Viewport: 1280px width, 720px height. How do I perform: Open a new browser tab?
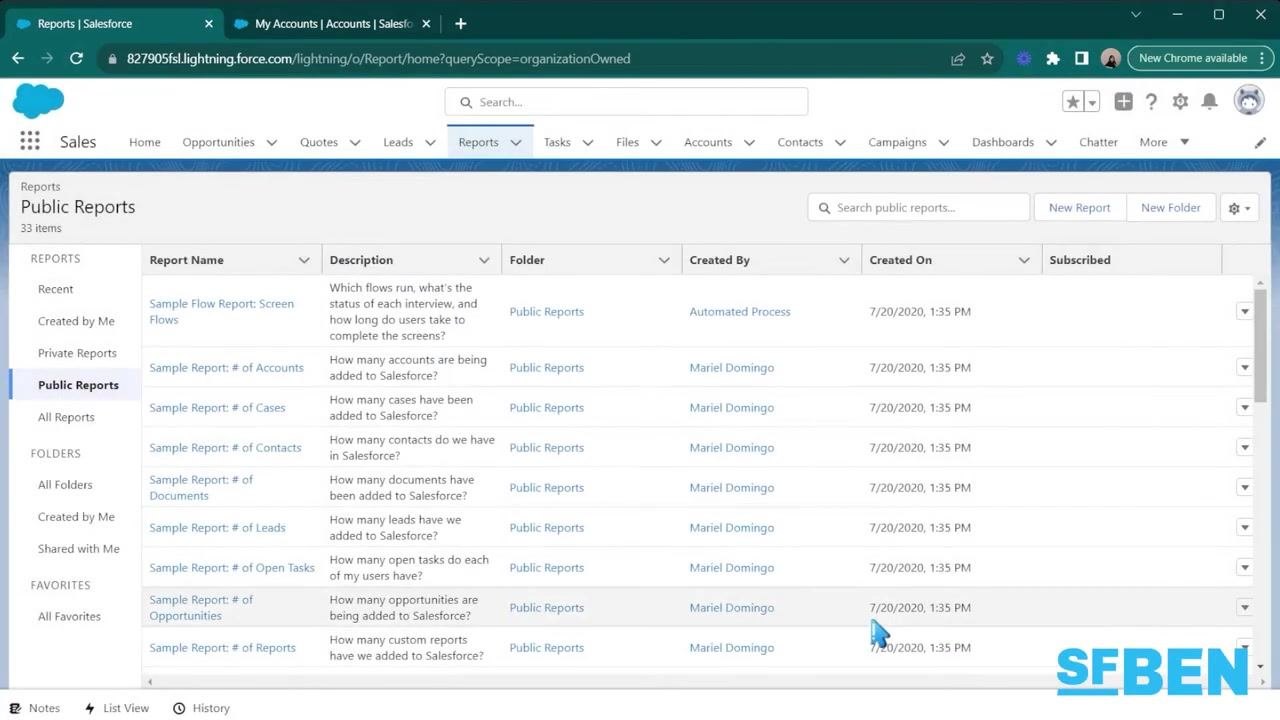pos(460,23)
